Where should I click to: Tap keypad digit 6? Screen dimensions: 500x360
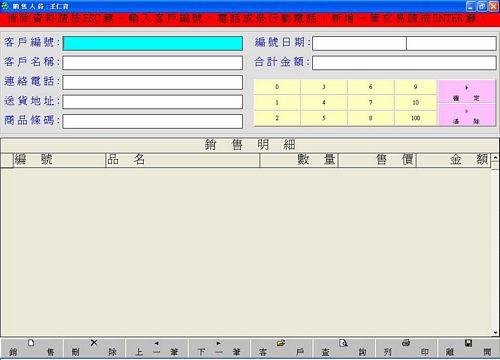(x=370, y=87)
